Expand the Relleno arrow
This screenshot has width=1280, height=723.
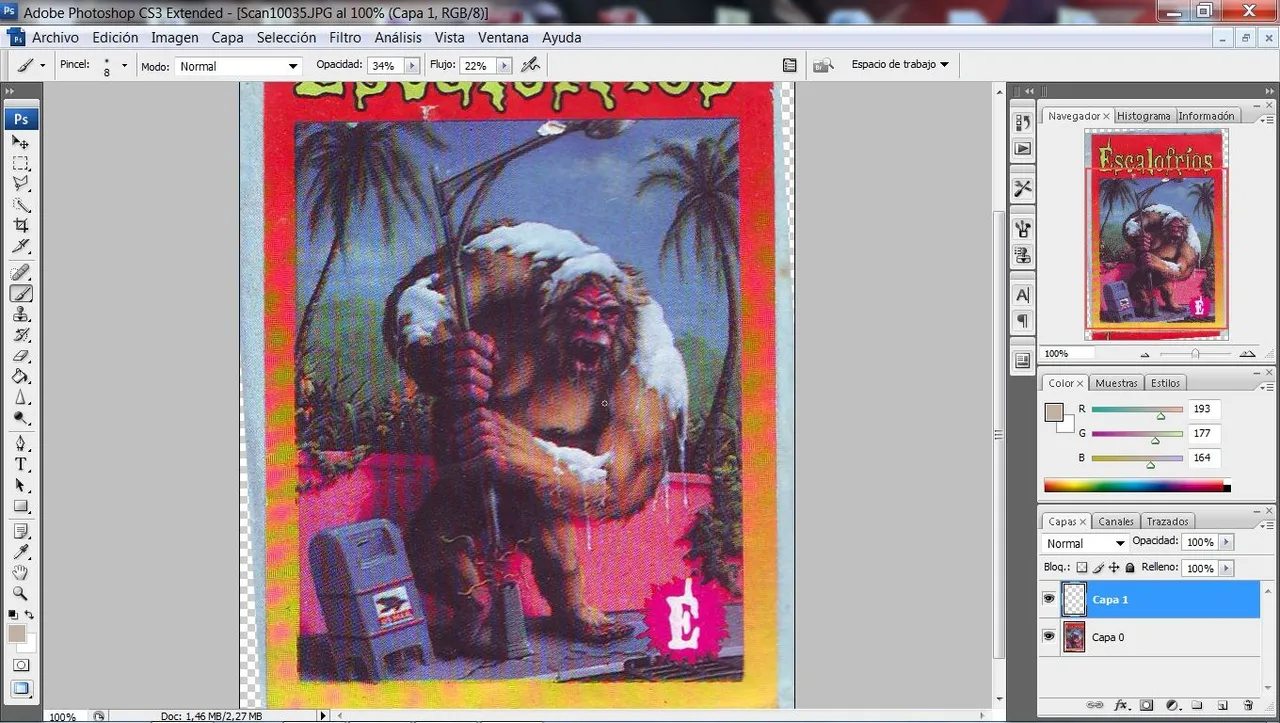pyautogui.click(x=1227, y=568)
